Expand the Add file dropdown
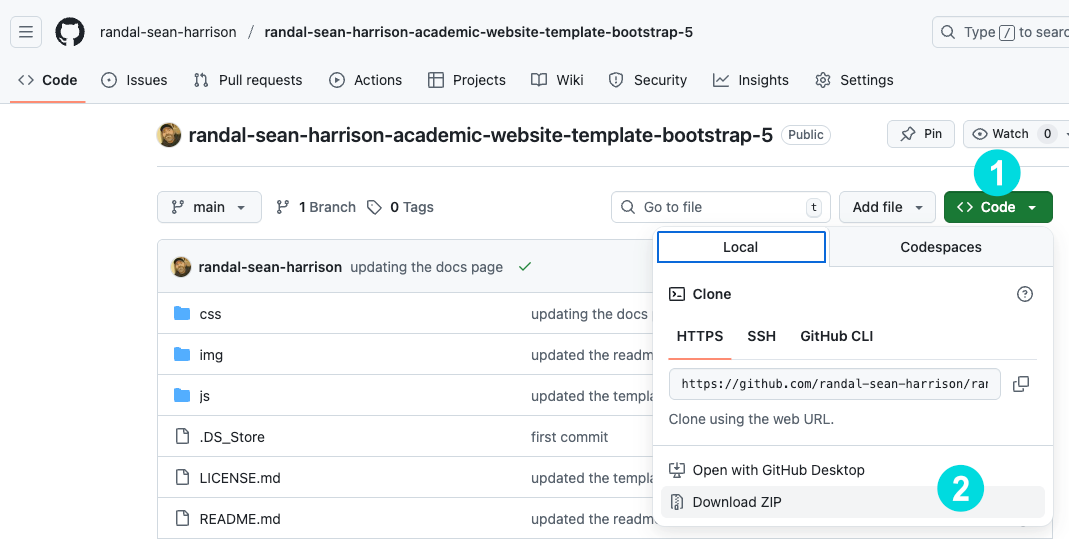 click(887, 207)
